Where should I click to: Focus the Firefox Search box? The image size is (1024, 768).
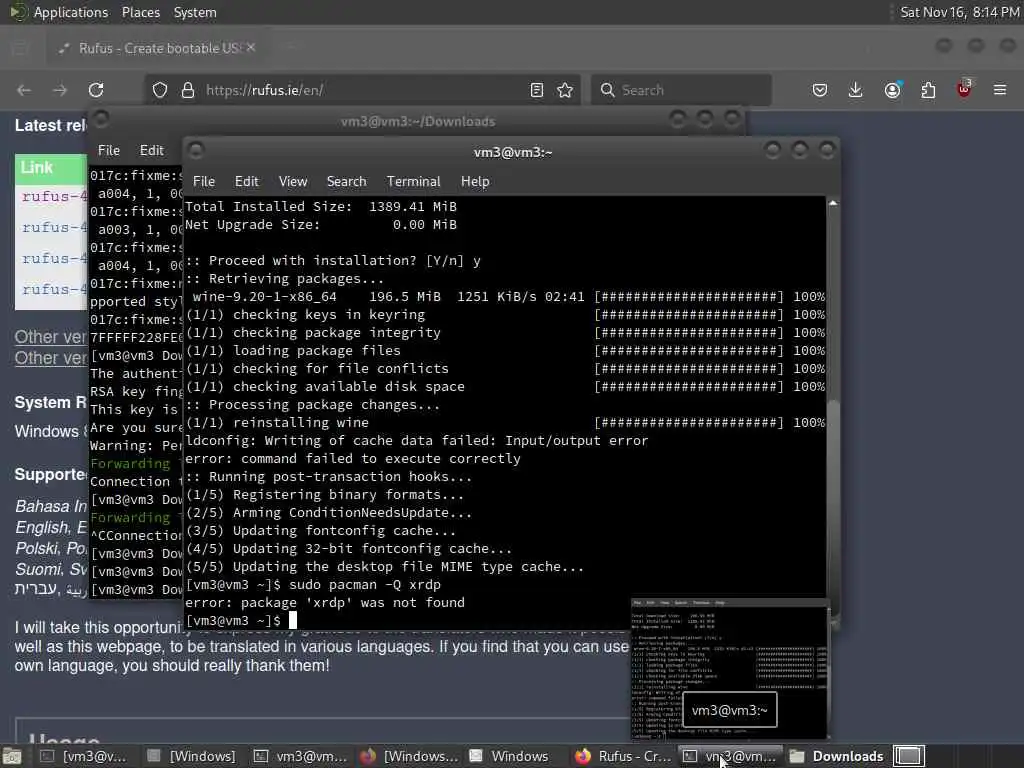click(x=681, y=90)
